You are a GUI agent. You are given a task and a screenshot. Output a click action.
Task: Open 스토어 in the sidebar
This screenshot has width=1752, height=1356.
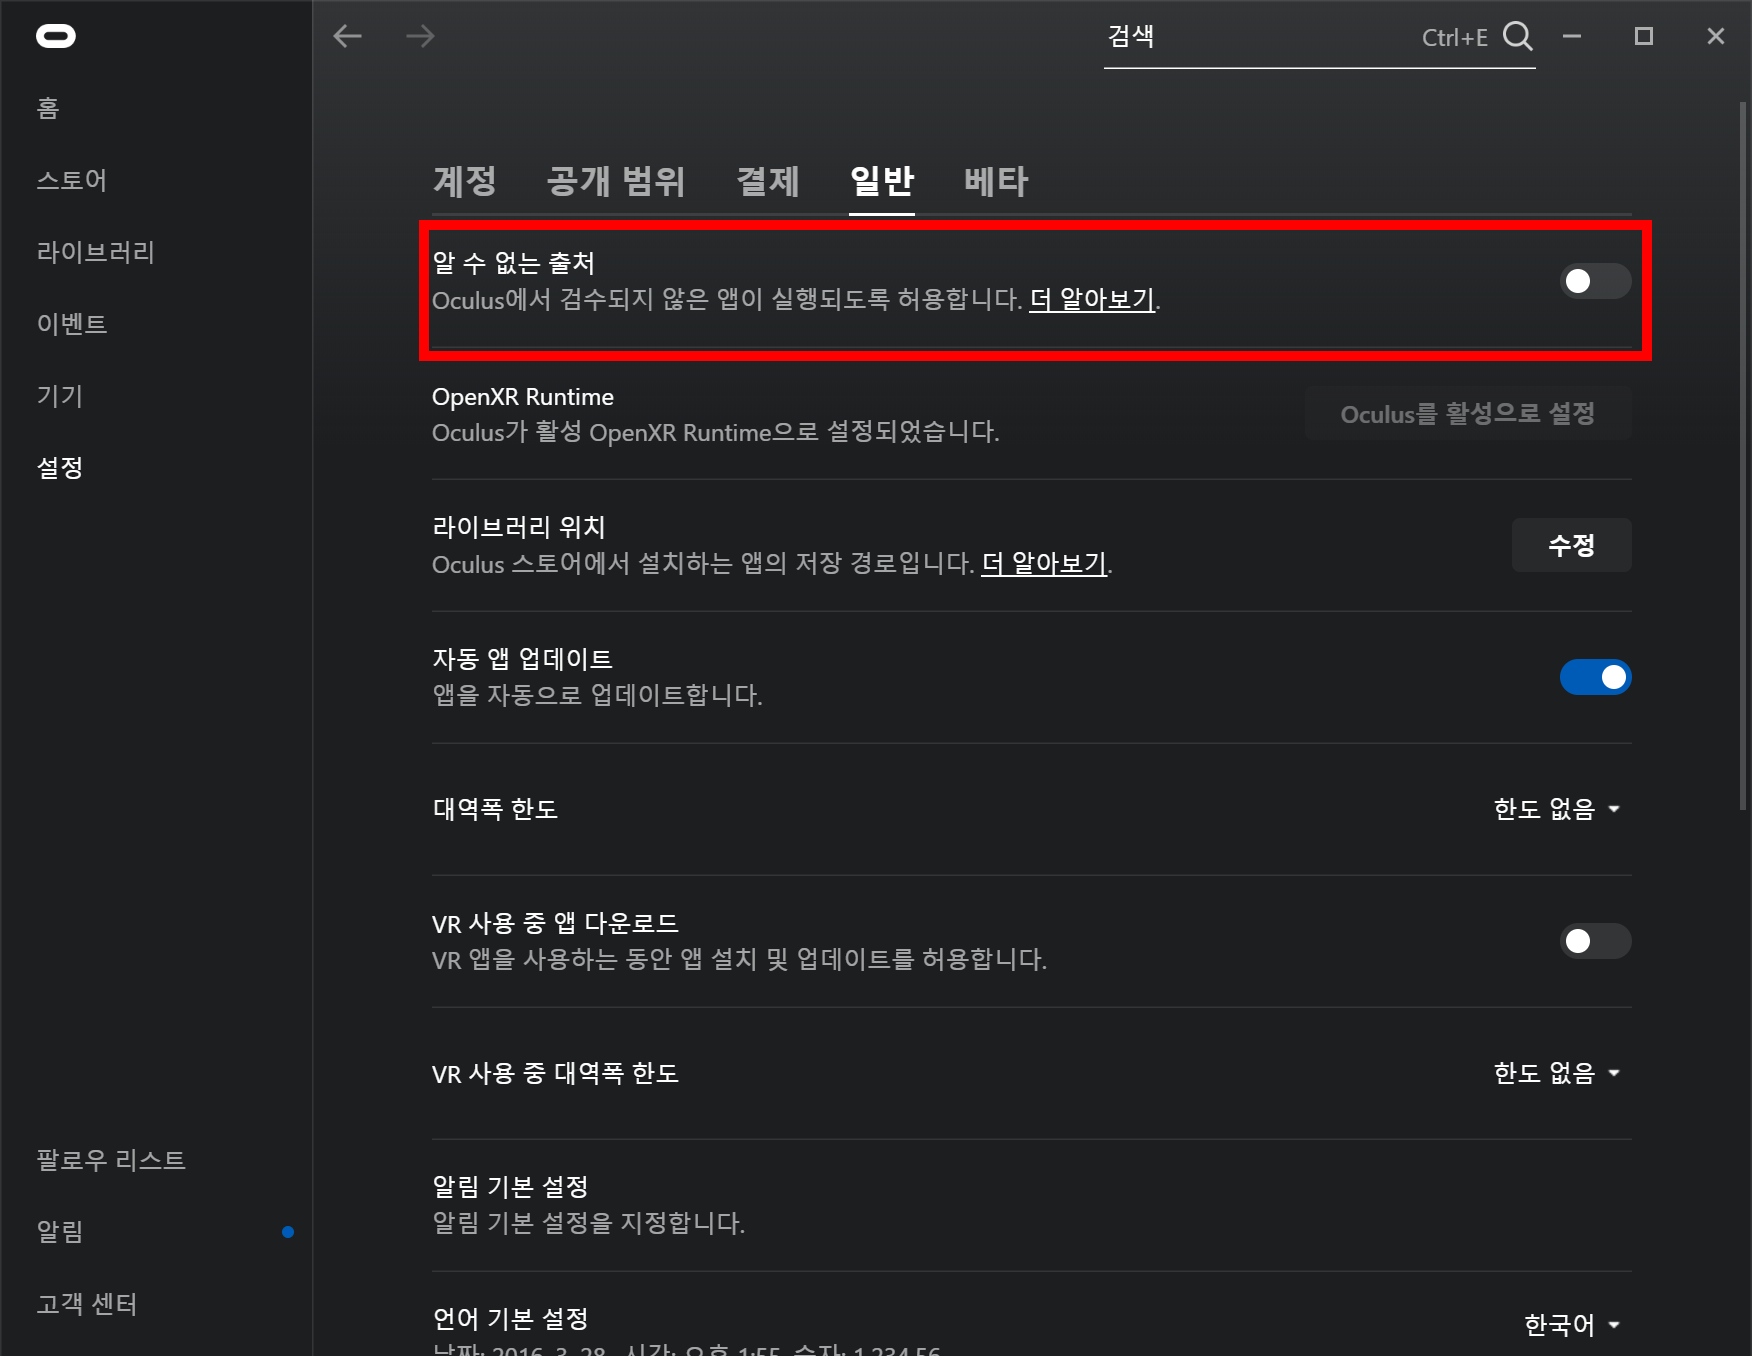72,180
